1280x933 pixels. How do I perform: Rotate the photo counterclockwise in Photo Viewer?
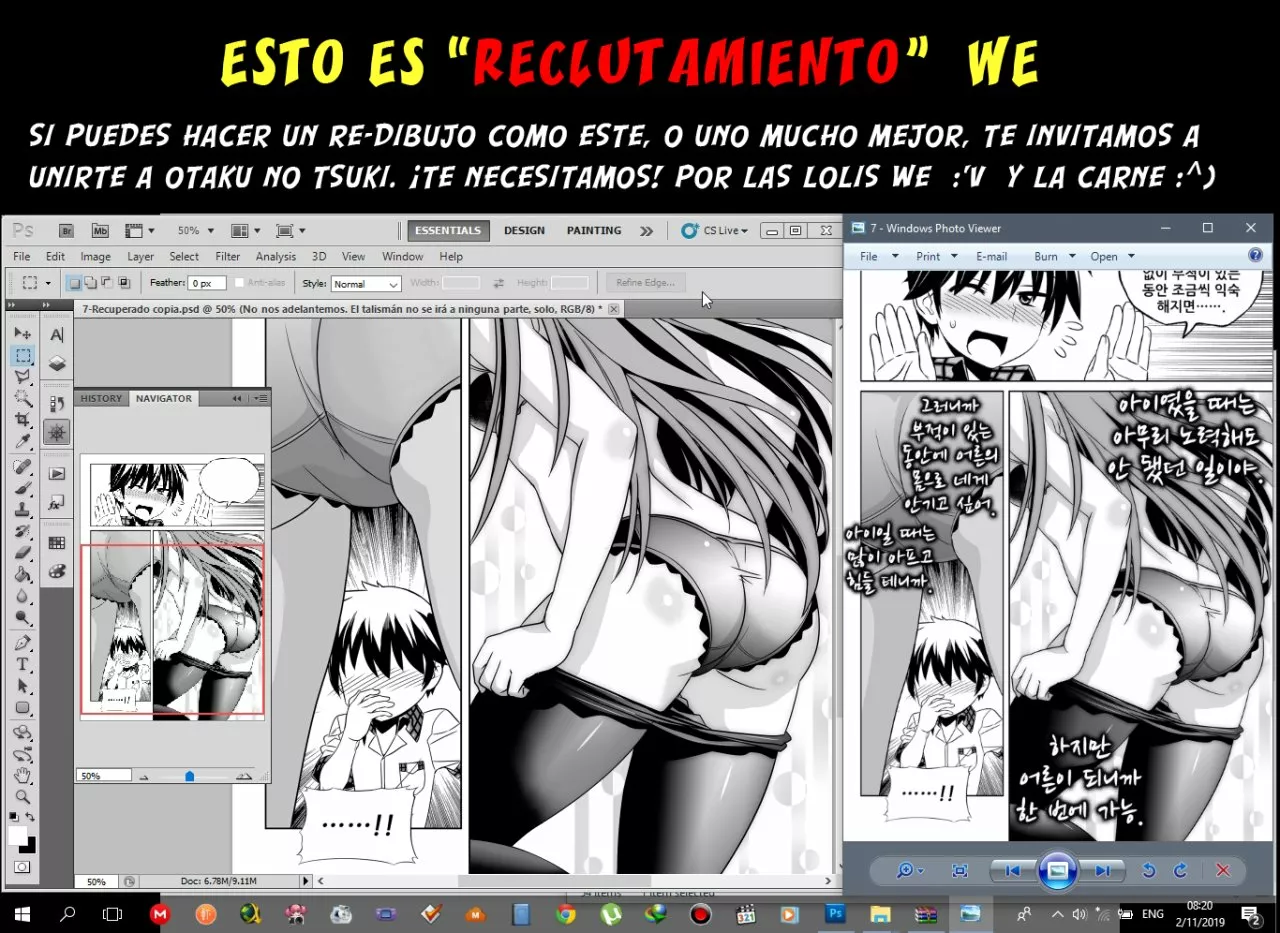click(1148, 870)
